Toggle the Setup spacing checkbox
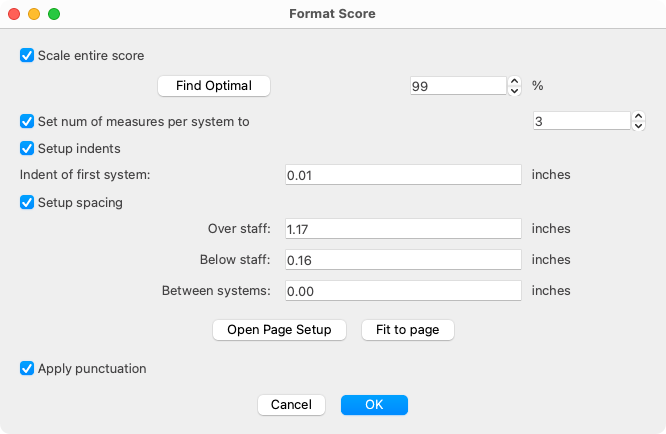 [27, 202]
